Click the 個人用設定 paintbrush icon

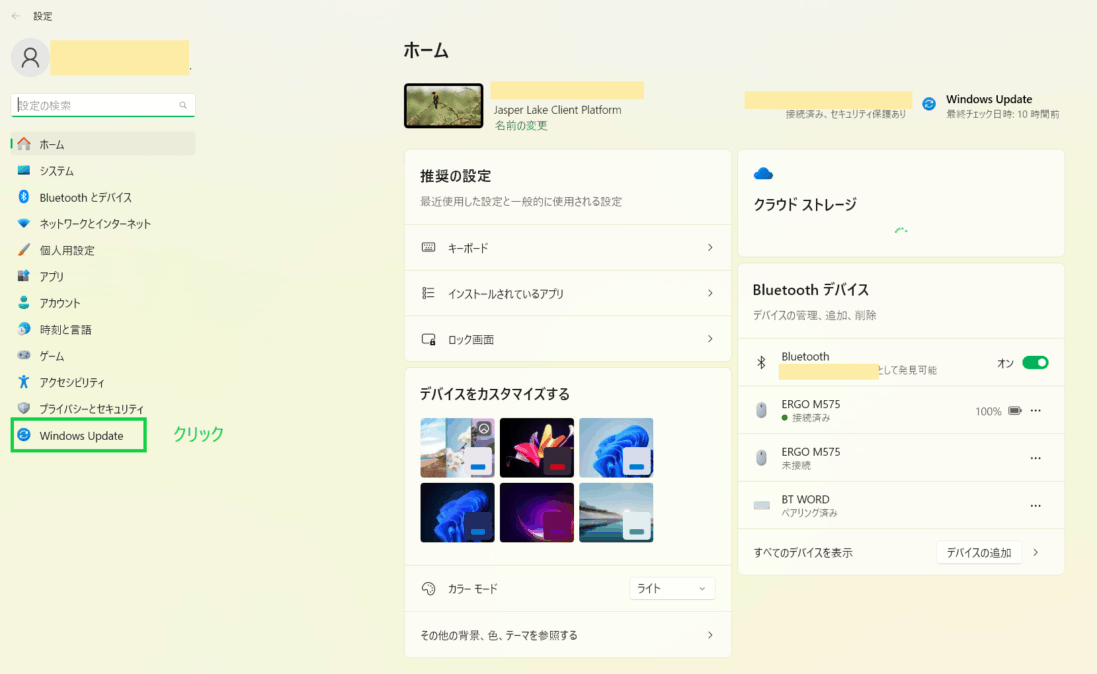click(x=24, y=249)
